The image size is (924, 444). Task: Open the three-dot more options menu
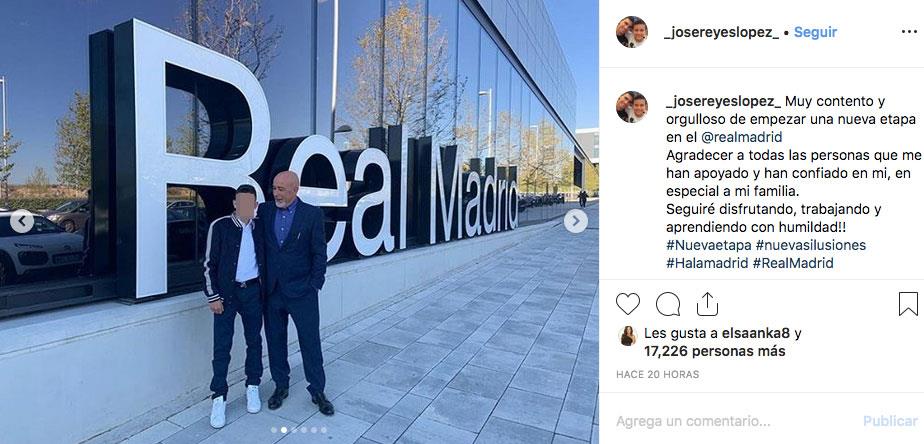point(909,32)
